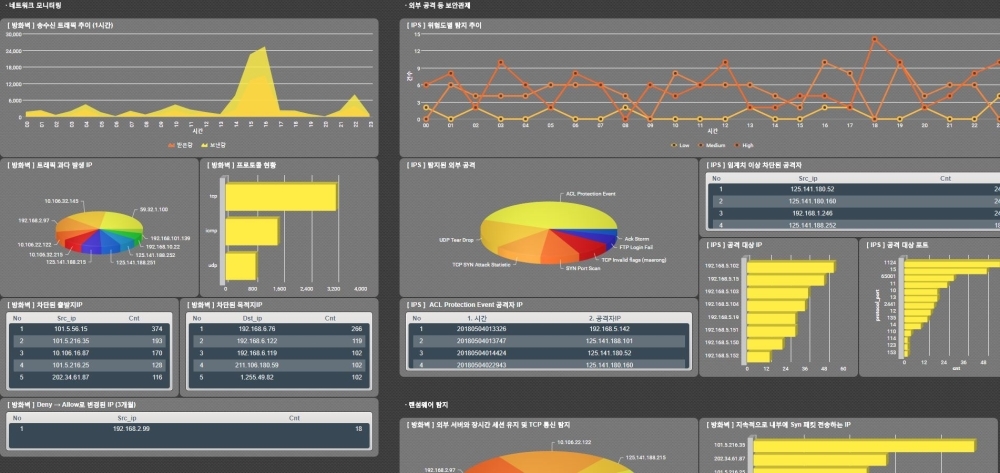Screen dimensions: 1000x473
Task: Select the 192.168.5.152 bar in target IP chart
Action: coord(758,356)
